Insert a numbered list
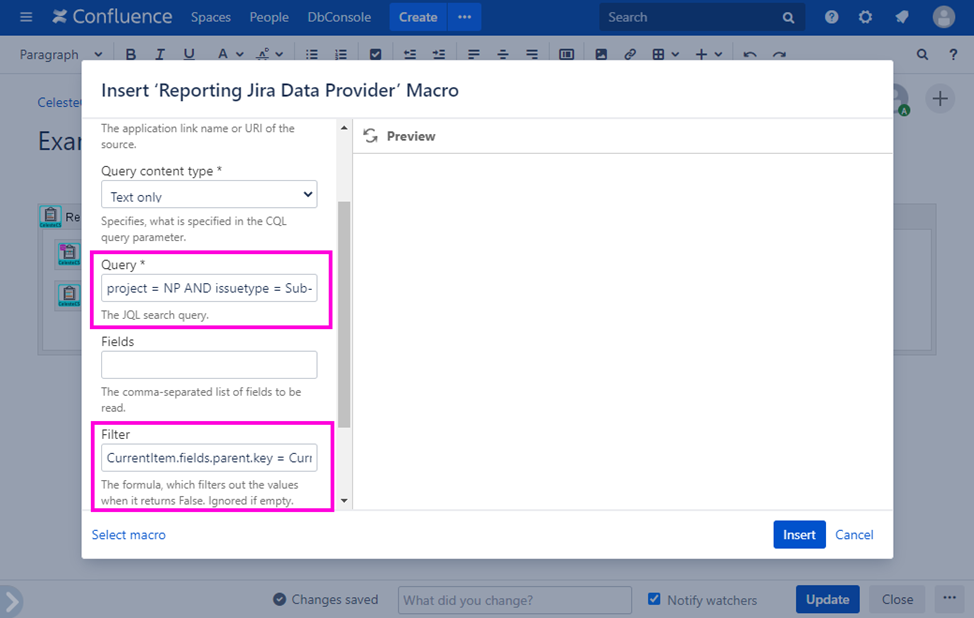974x618 pixels. click(x=341, y=55)
